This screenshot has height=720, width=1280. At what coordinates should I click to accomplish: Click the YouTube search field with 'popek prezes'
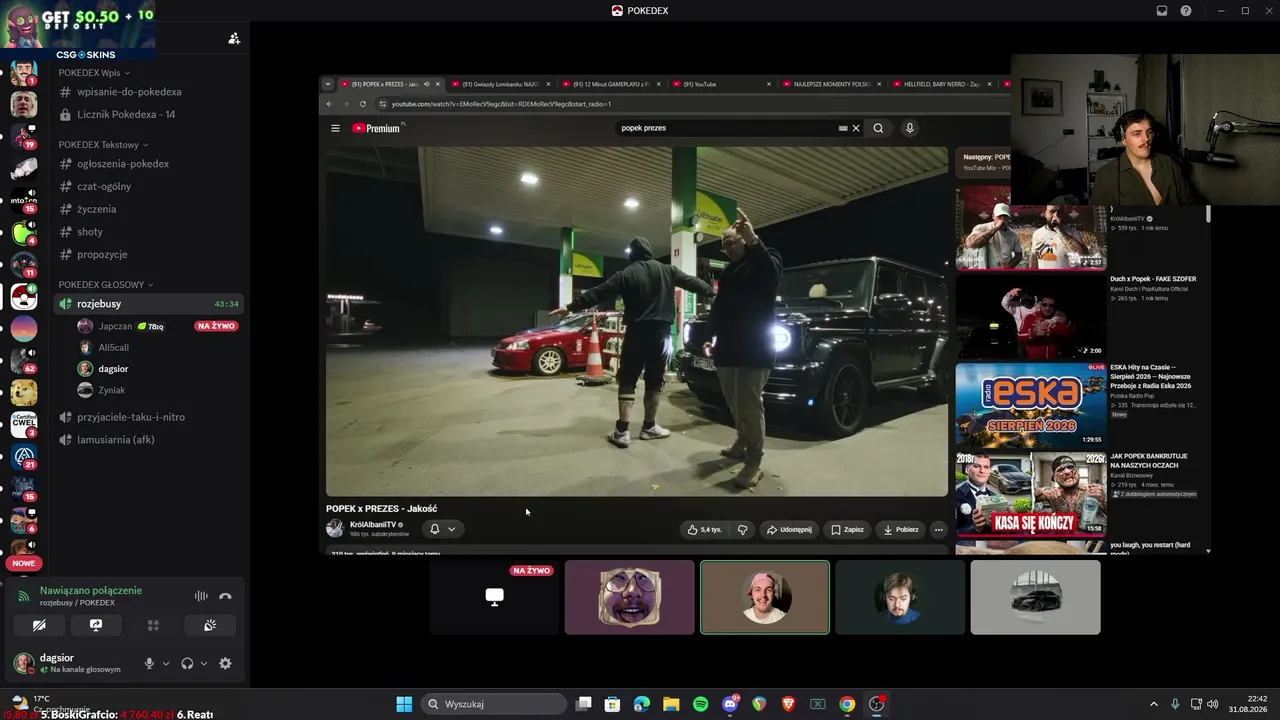(727, 128)
